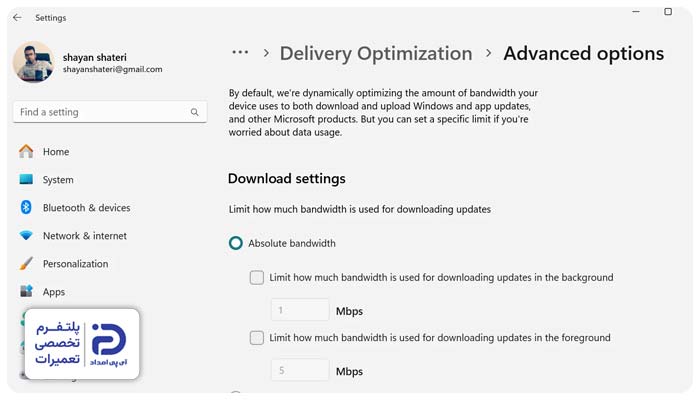
Task: Click the Find a setting search box
Action: [110, 112]
